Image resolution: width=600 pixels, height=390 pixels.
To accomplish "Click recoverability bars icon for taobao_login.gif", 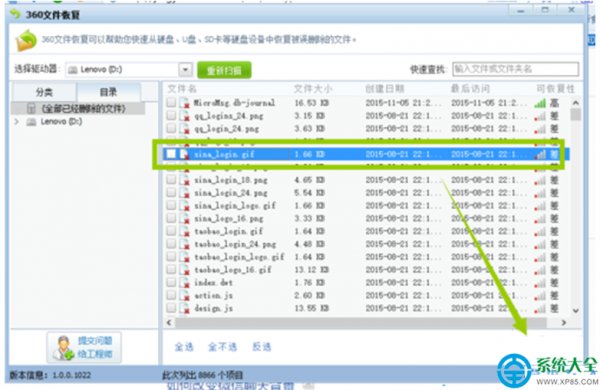I will click(x=540, y=231).
